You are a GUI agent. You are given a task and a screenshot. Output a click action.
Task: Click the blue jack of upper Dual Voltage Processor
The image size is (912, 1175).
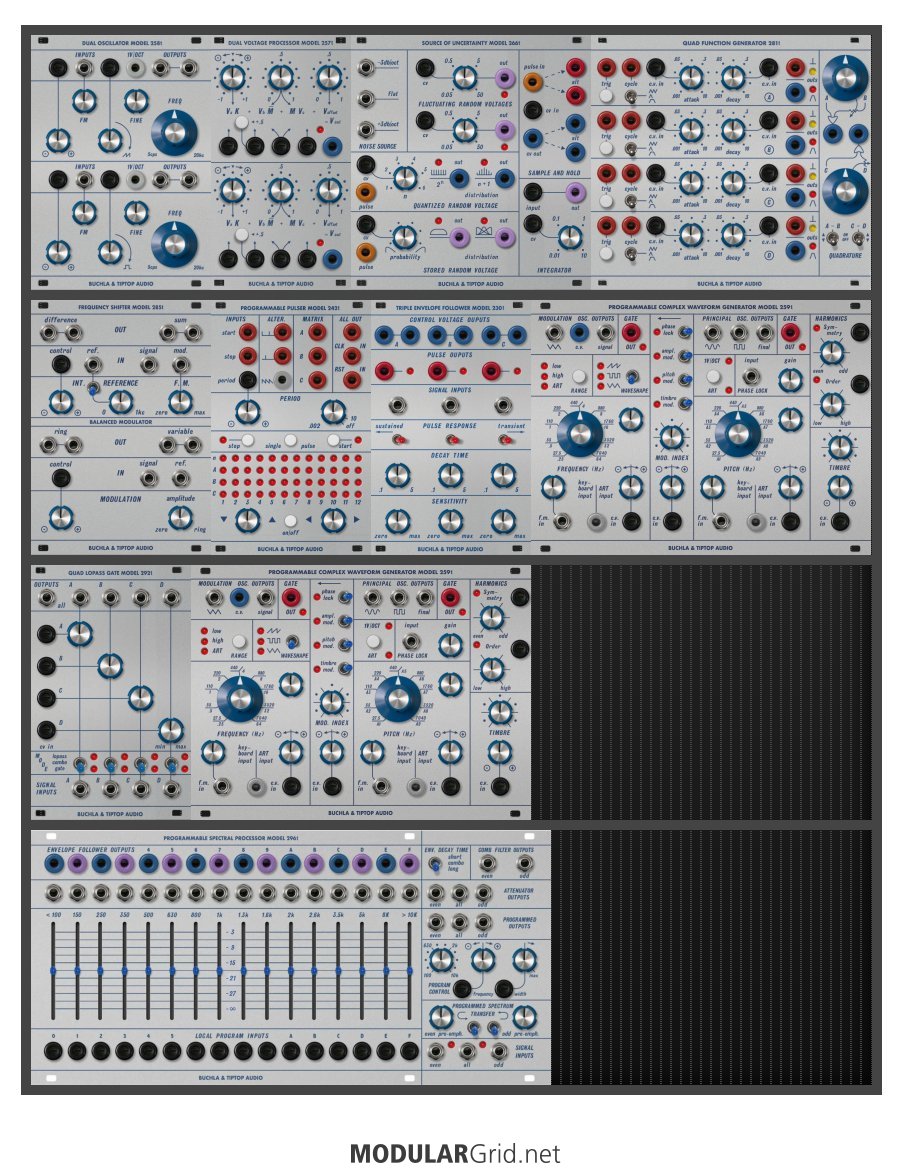[331, 145]
